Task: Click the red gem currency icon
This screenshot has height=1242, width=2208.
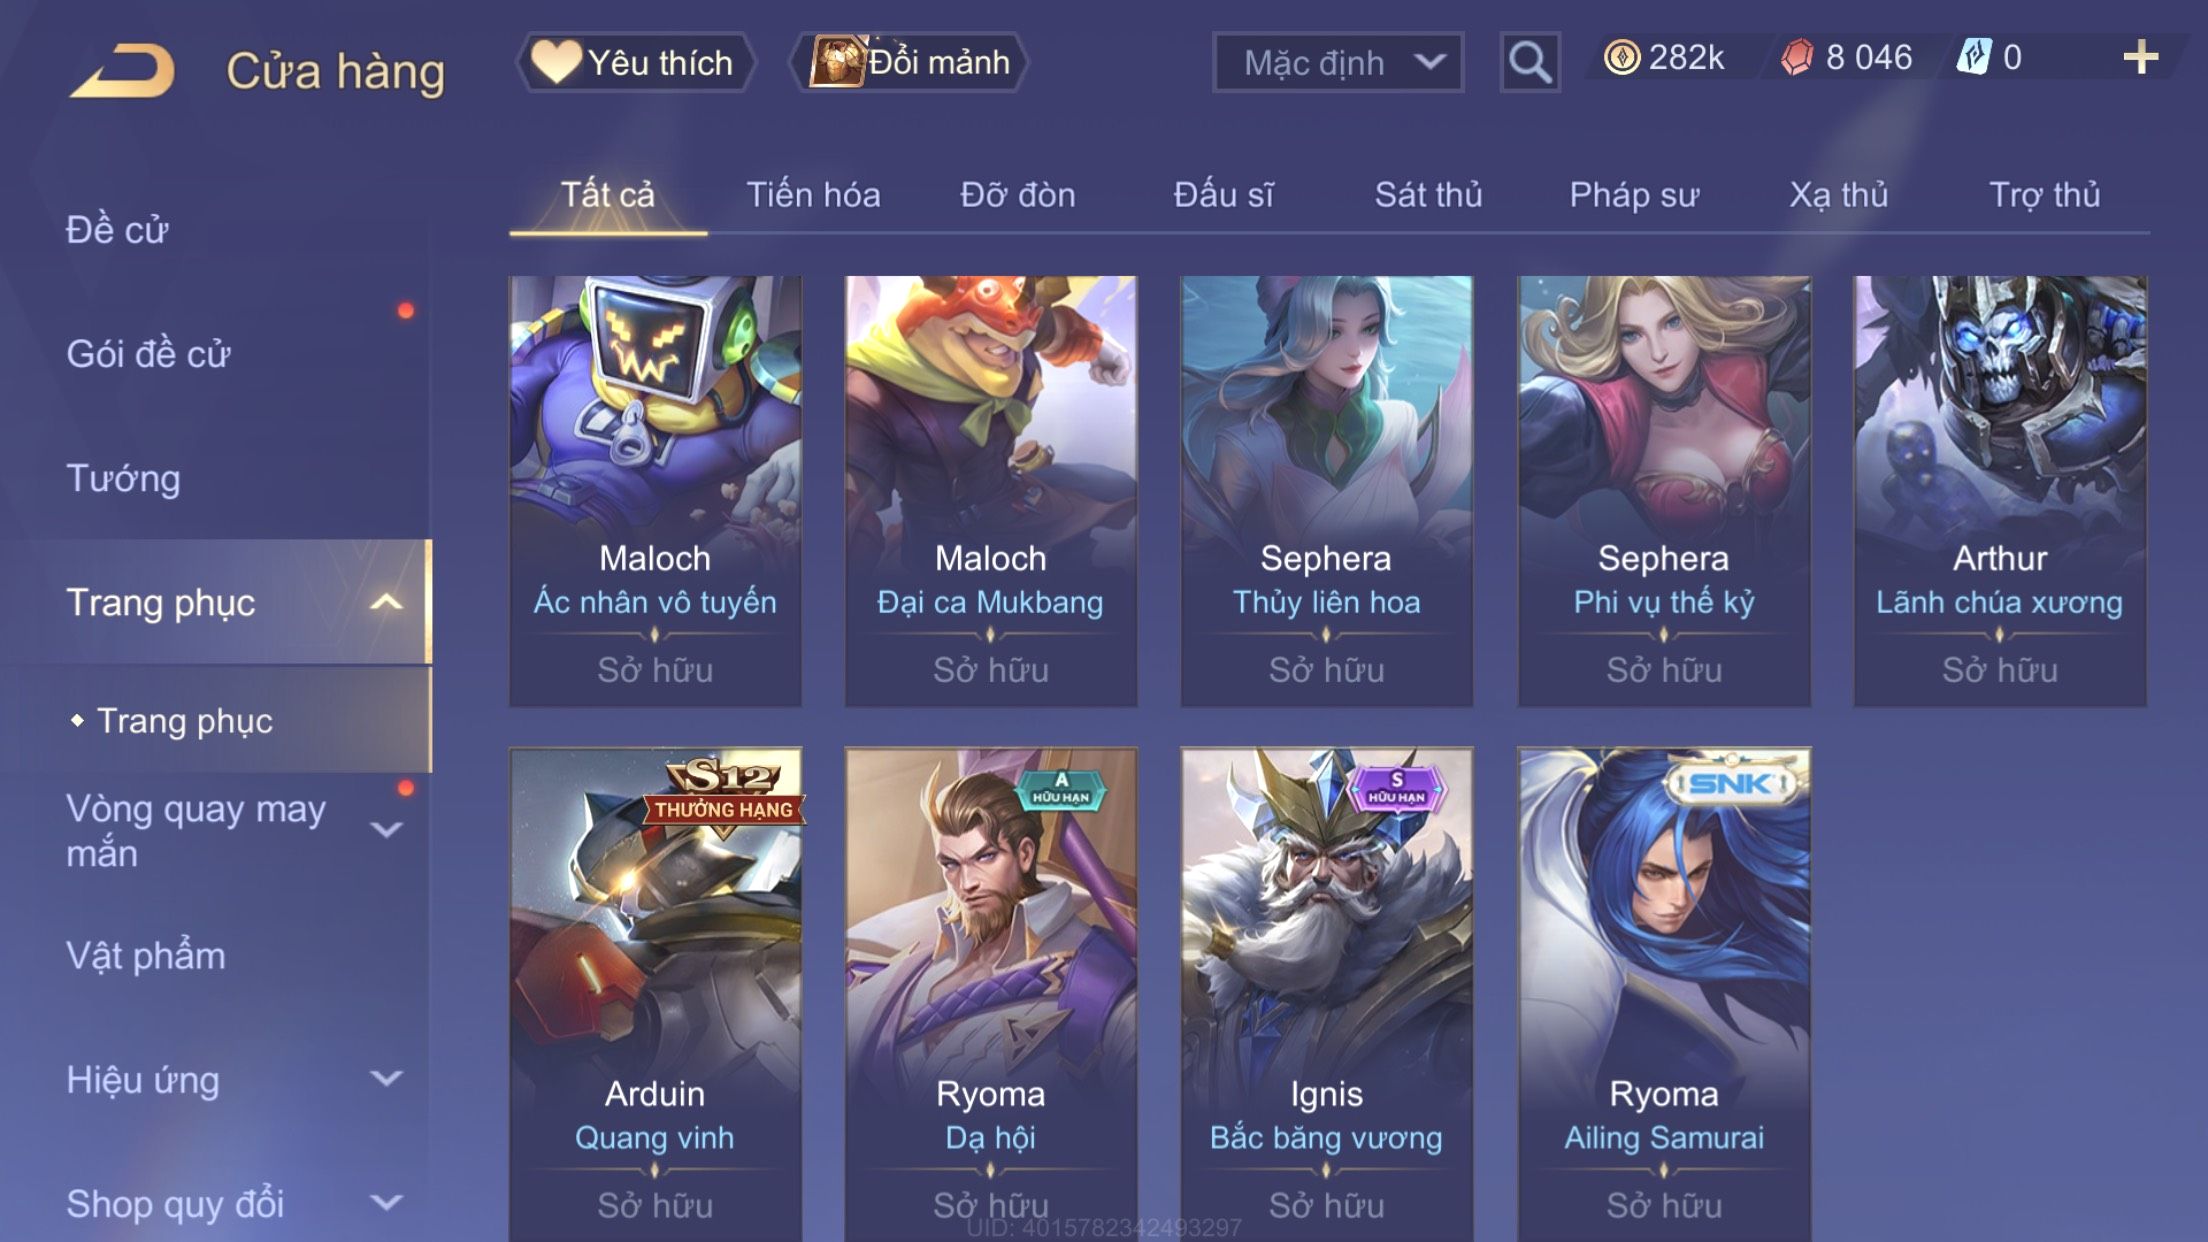Action: pos(1797,57)
